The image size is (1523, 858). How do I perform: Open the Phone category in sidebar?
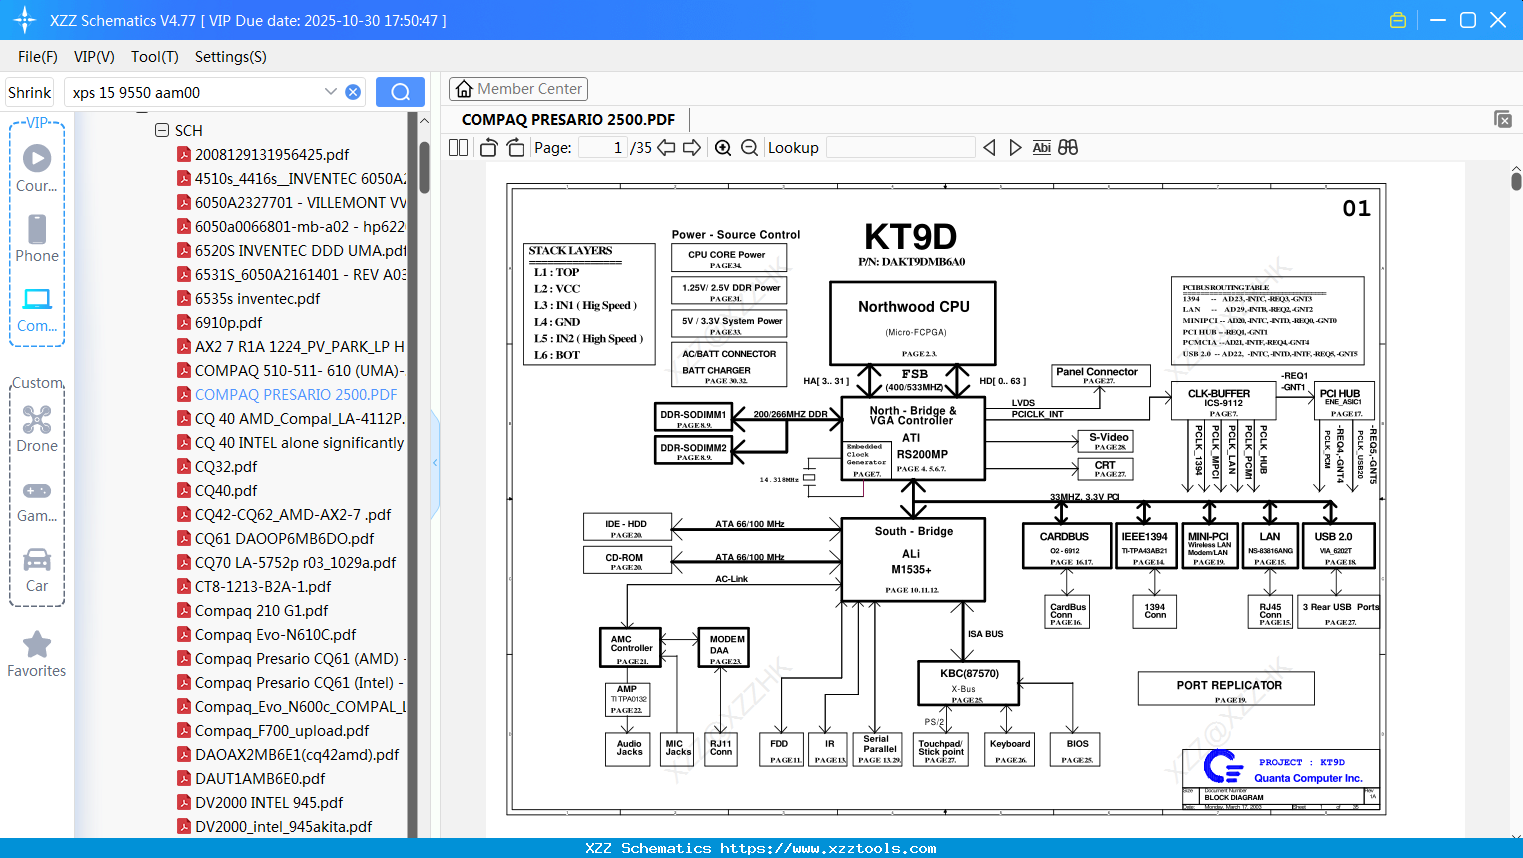click(x=37, y=239)
